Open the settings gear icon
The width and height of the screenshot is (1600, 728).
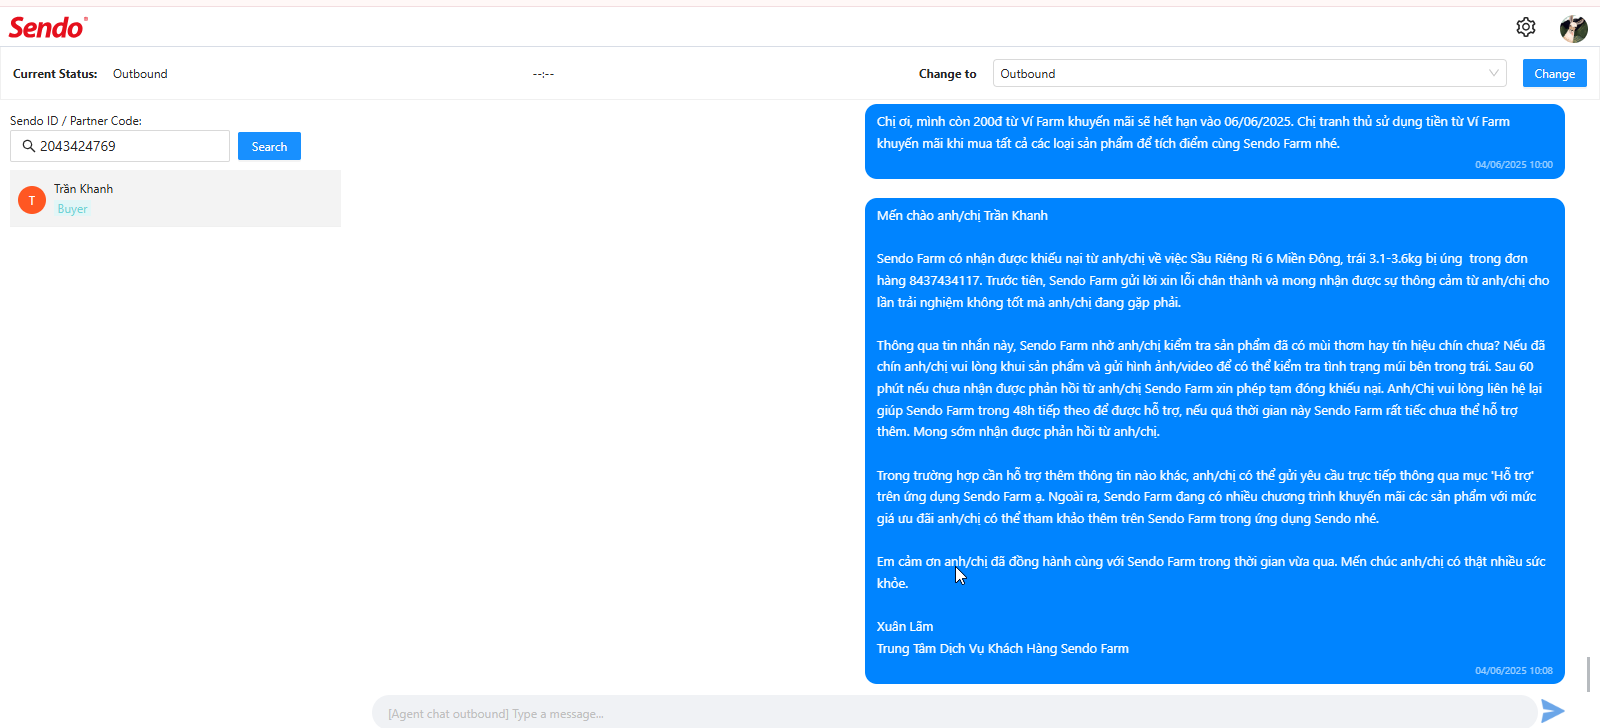[1525, 27]
